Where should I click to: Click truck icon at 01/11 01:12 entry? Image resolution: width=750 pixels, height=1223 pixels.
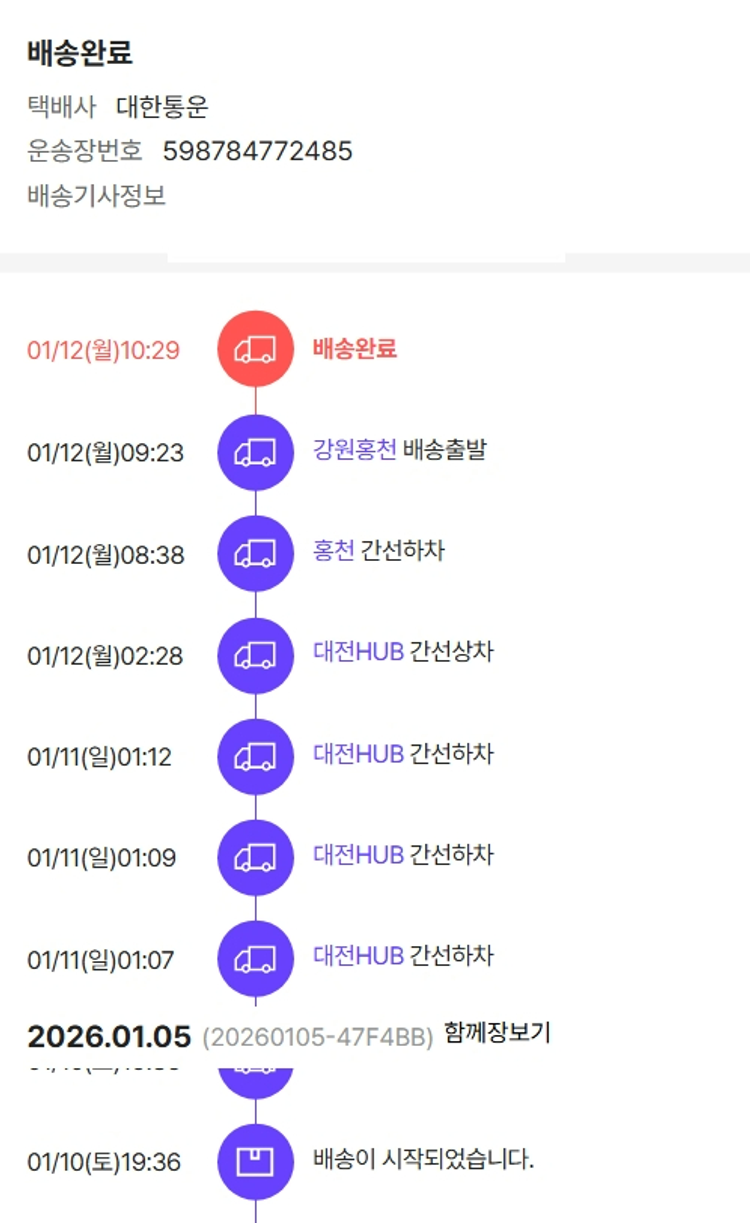pyautogui.click(x=255, y=756)
